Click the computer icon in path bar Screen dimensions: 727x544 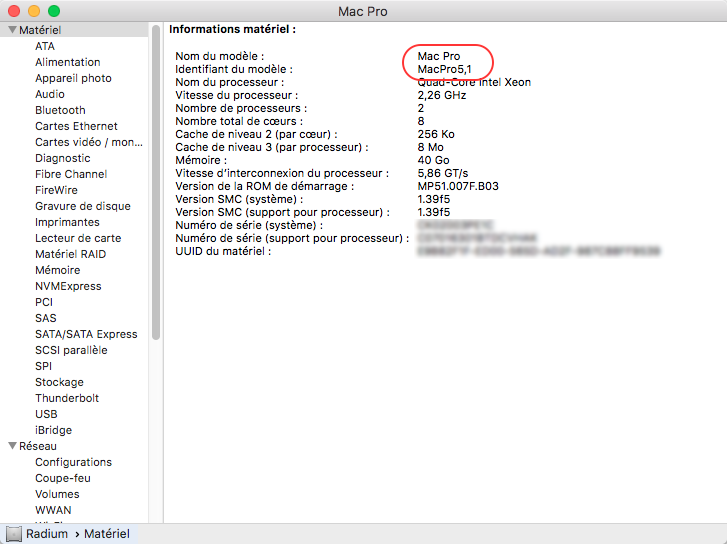14,534
